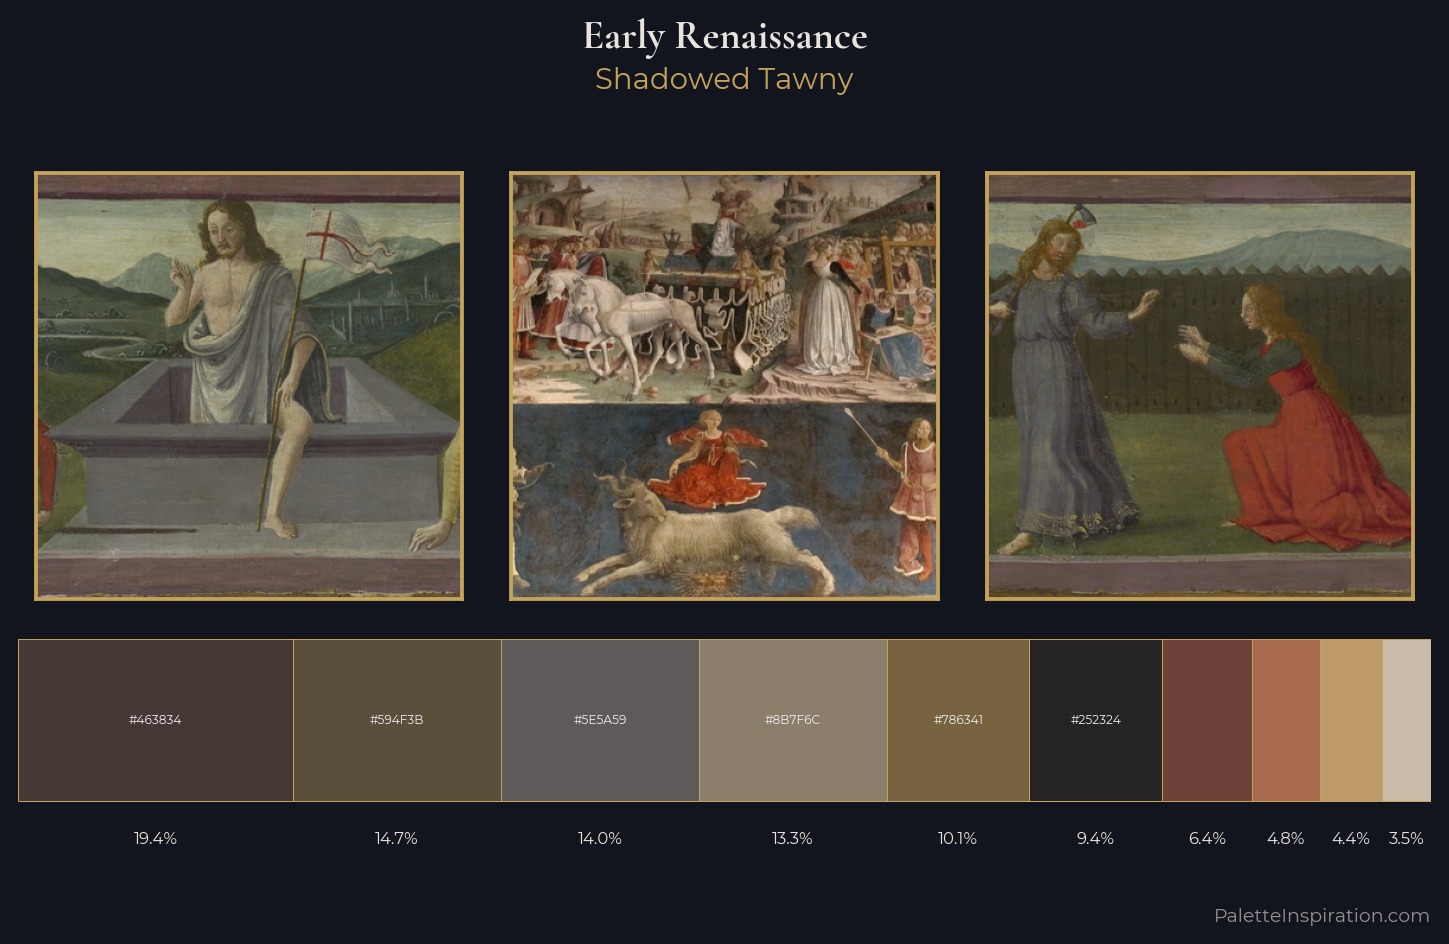Click the Early Renaissance title
Screen dimensions: 1449x944
(x=725, y=36)
